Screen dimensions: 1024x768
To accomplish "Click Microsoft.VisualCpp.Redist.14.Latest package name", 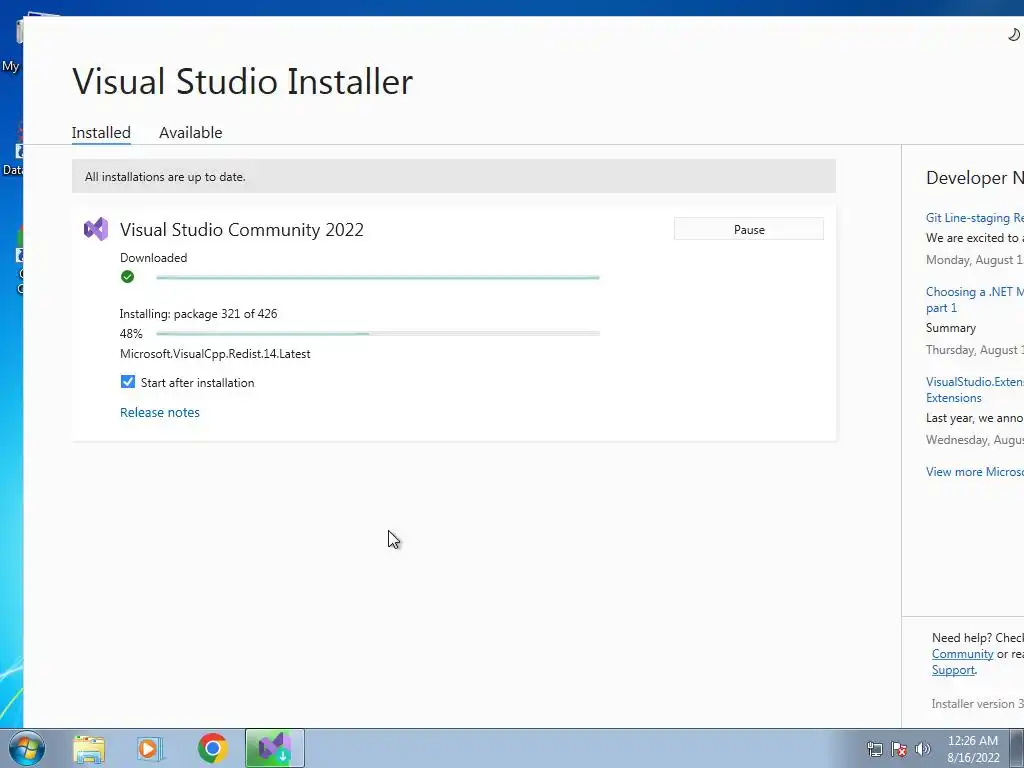I will point(216,354).
